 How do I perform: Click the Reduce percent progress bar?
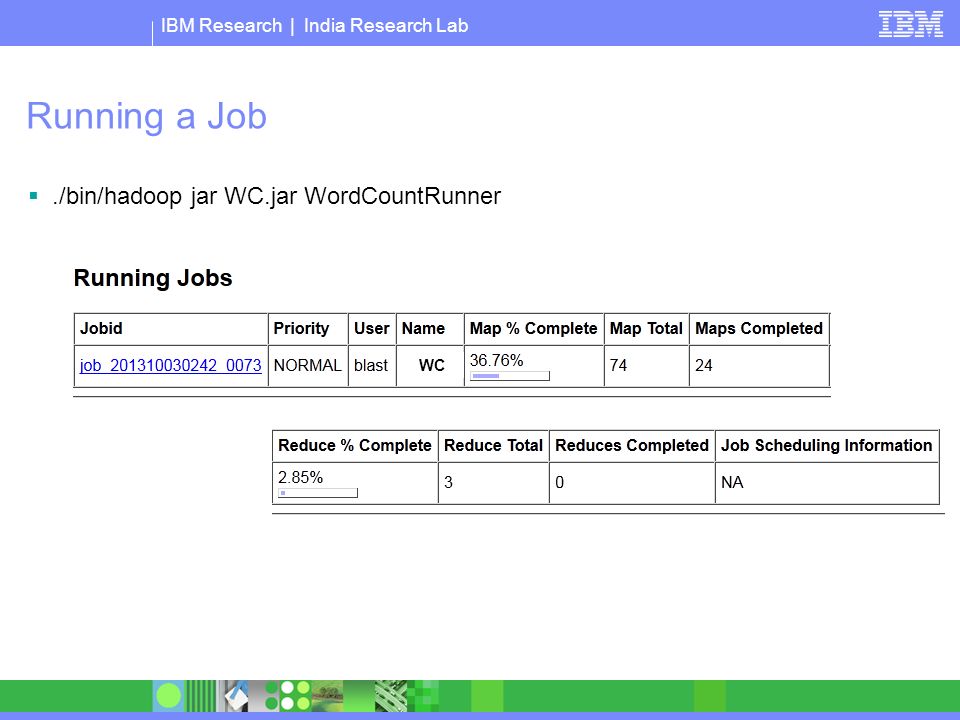point(318,493)
